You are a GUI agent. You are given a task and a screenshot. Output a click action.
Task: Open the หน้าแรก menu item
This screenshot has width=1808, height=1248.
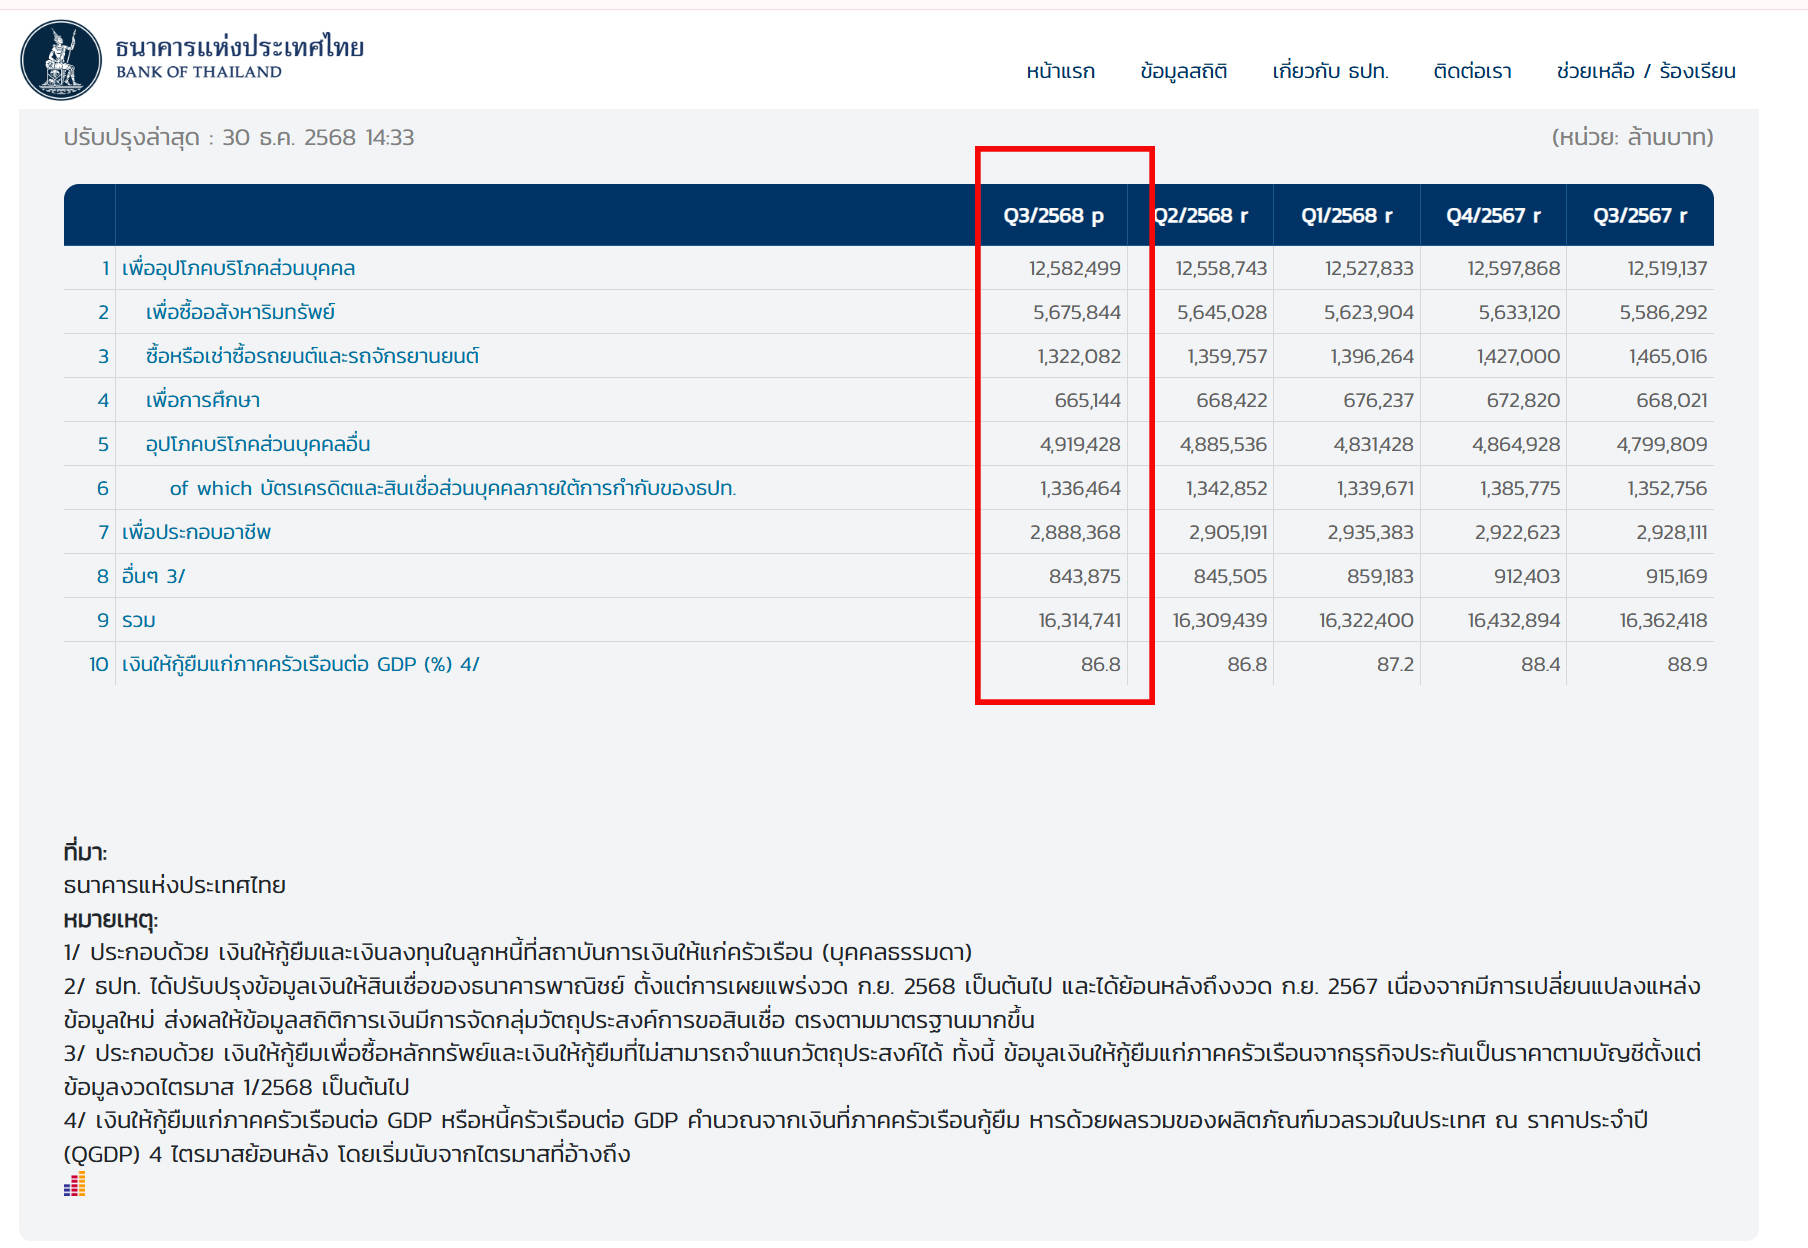point(1060,72)
